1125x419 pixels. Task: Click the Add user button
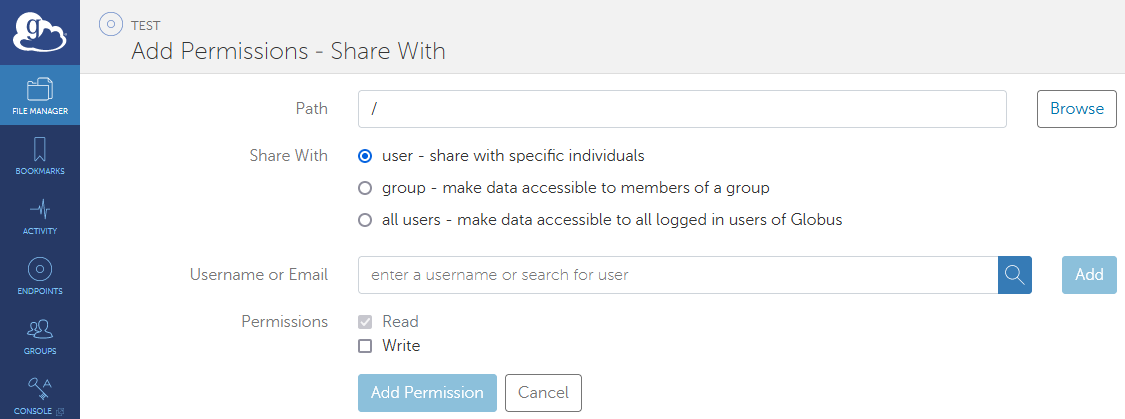tap(1089, 274)
